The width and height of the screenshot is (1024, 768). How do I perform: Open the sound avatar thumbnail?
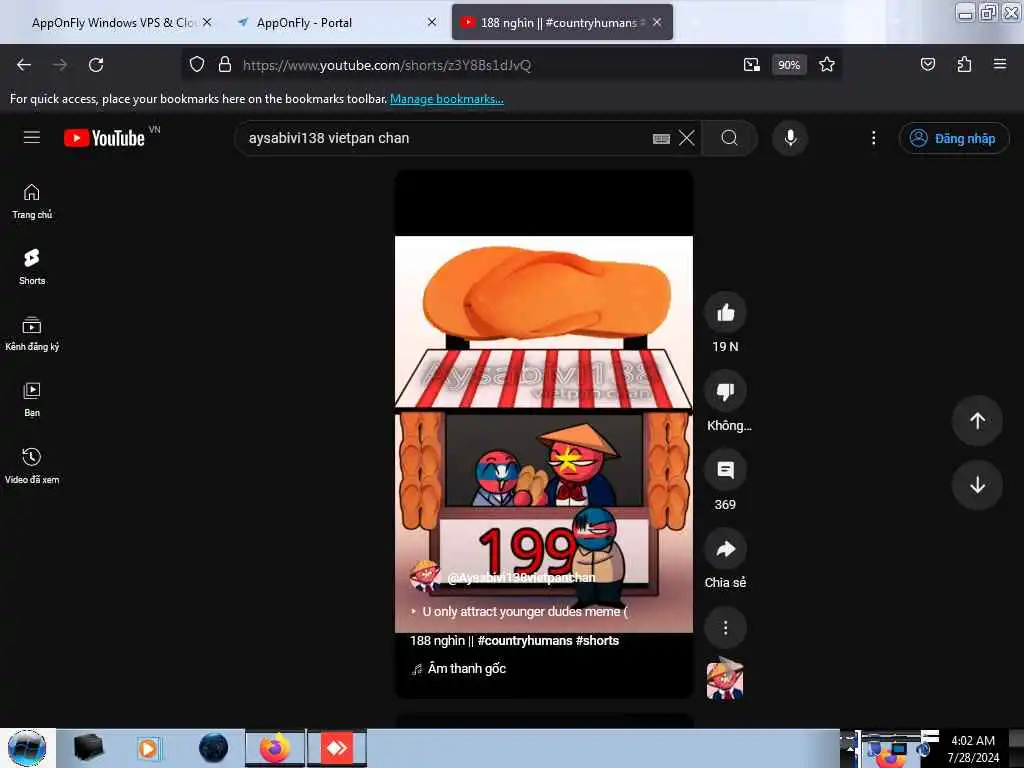click(x=725, y=679)
